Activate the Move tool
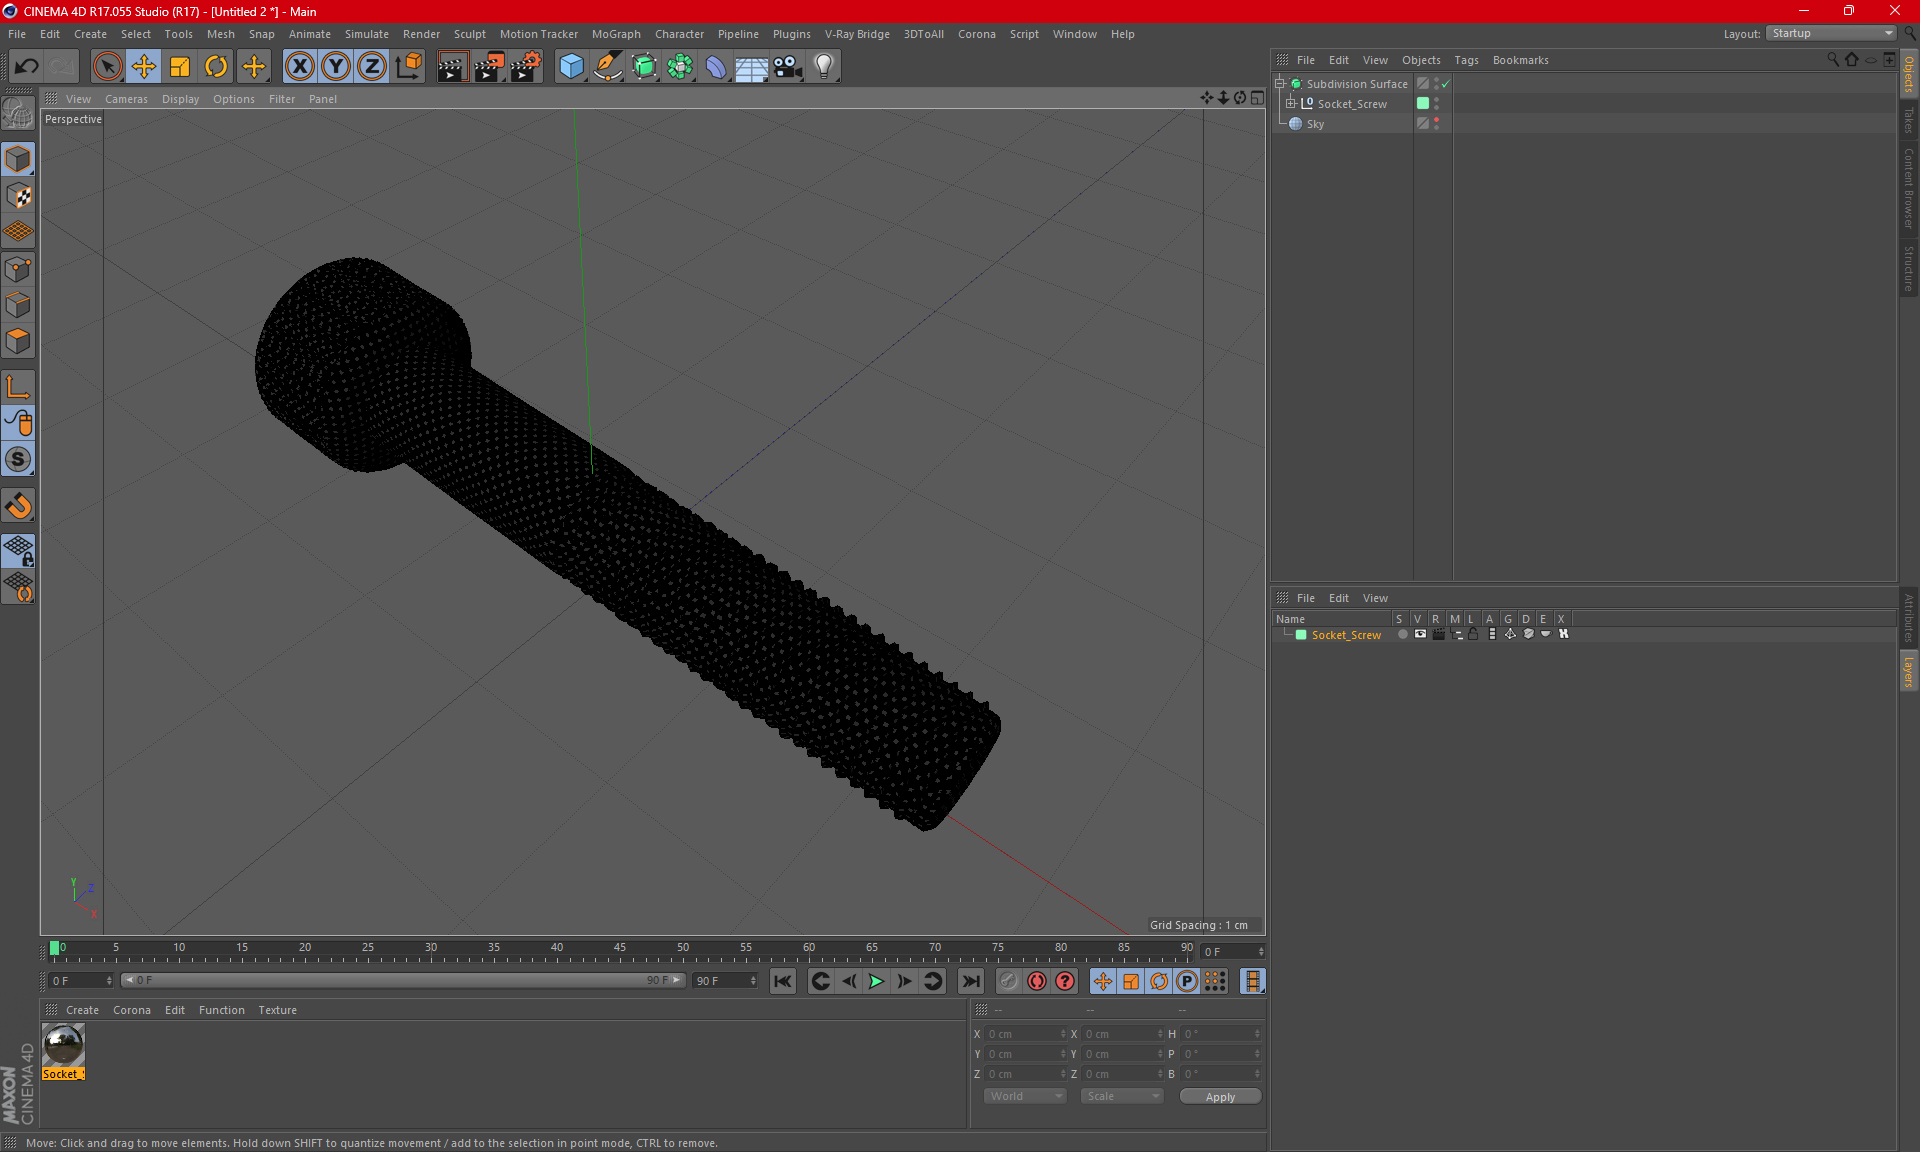Screen dimensions: 1920x1152 pyautogui.click(x=144, y=67)
